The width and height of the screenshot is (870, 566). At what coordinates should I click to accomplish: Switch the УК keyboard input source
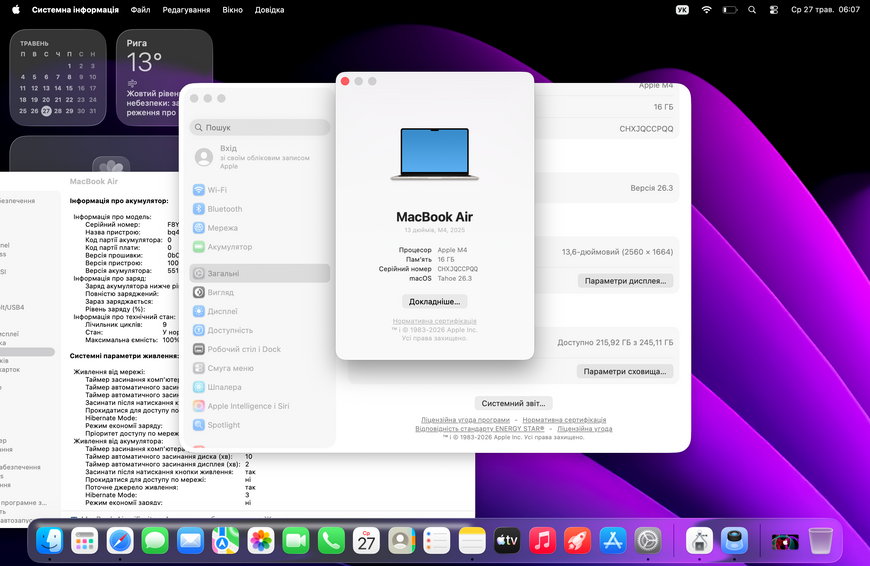click(x=682, y=9)
